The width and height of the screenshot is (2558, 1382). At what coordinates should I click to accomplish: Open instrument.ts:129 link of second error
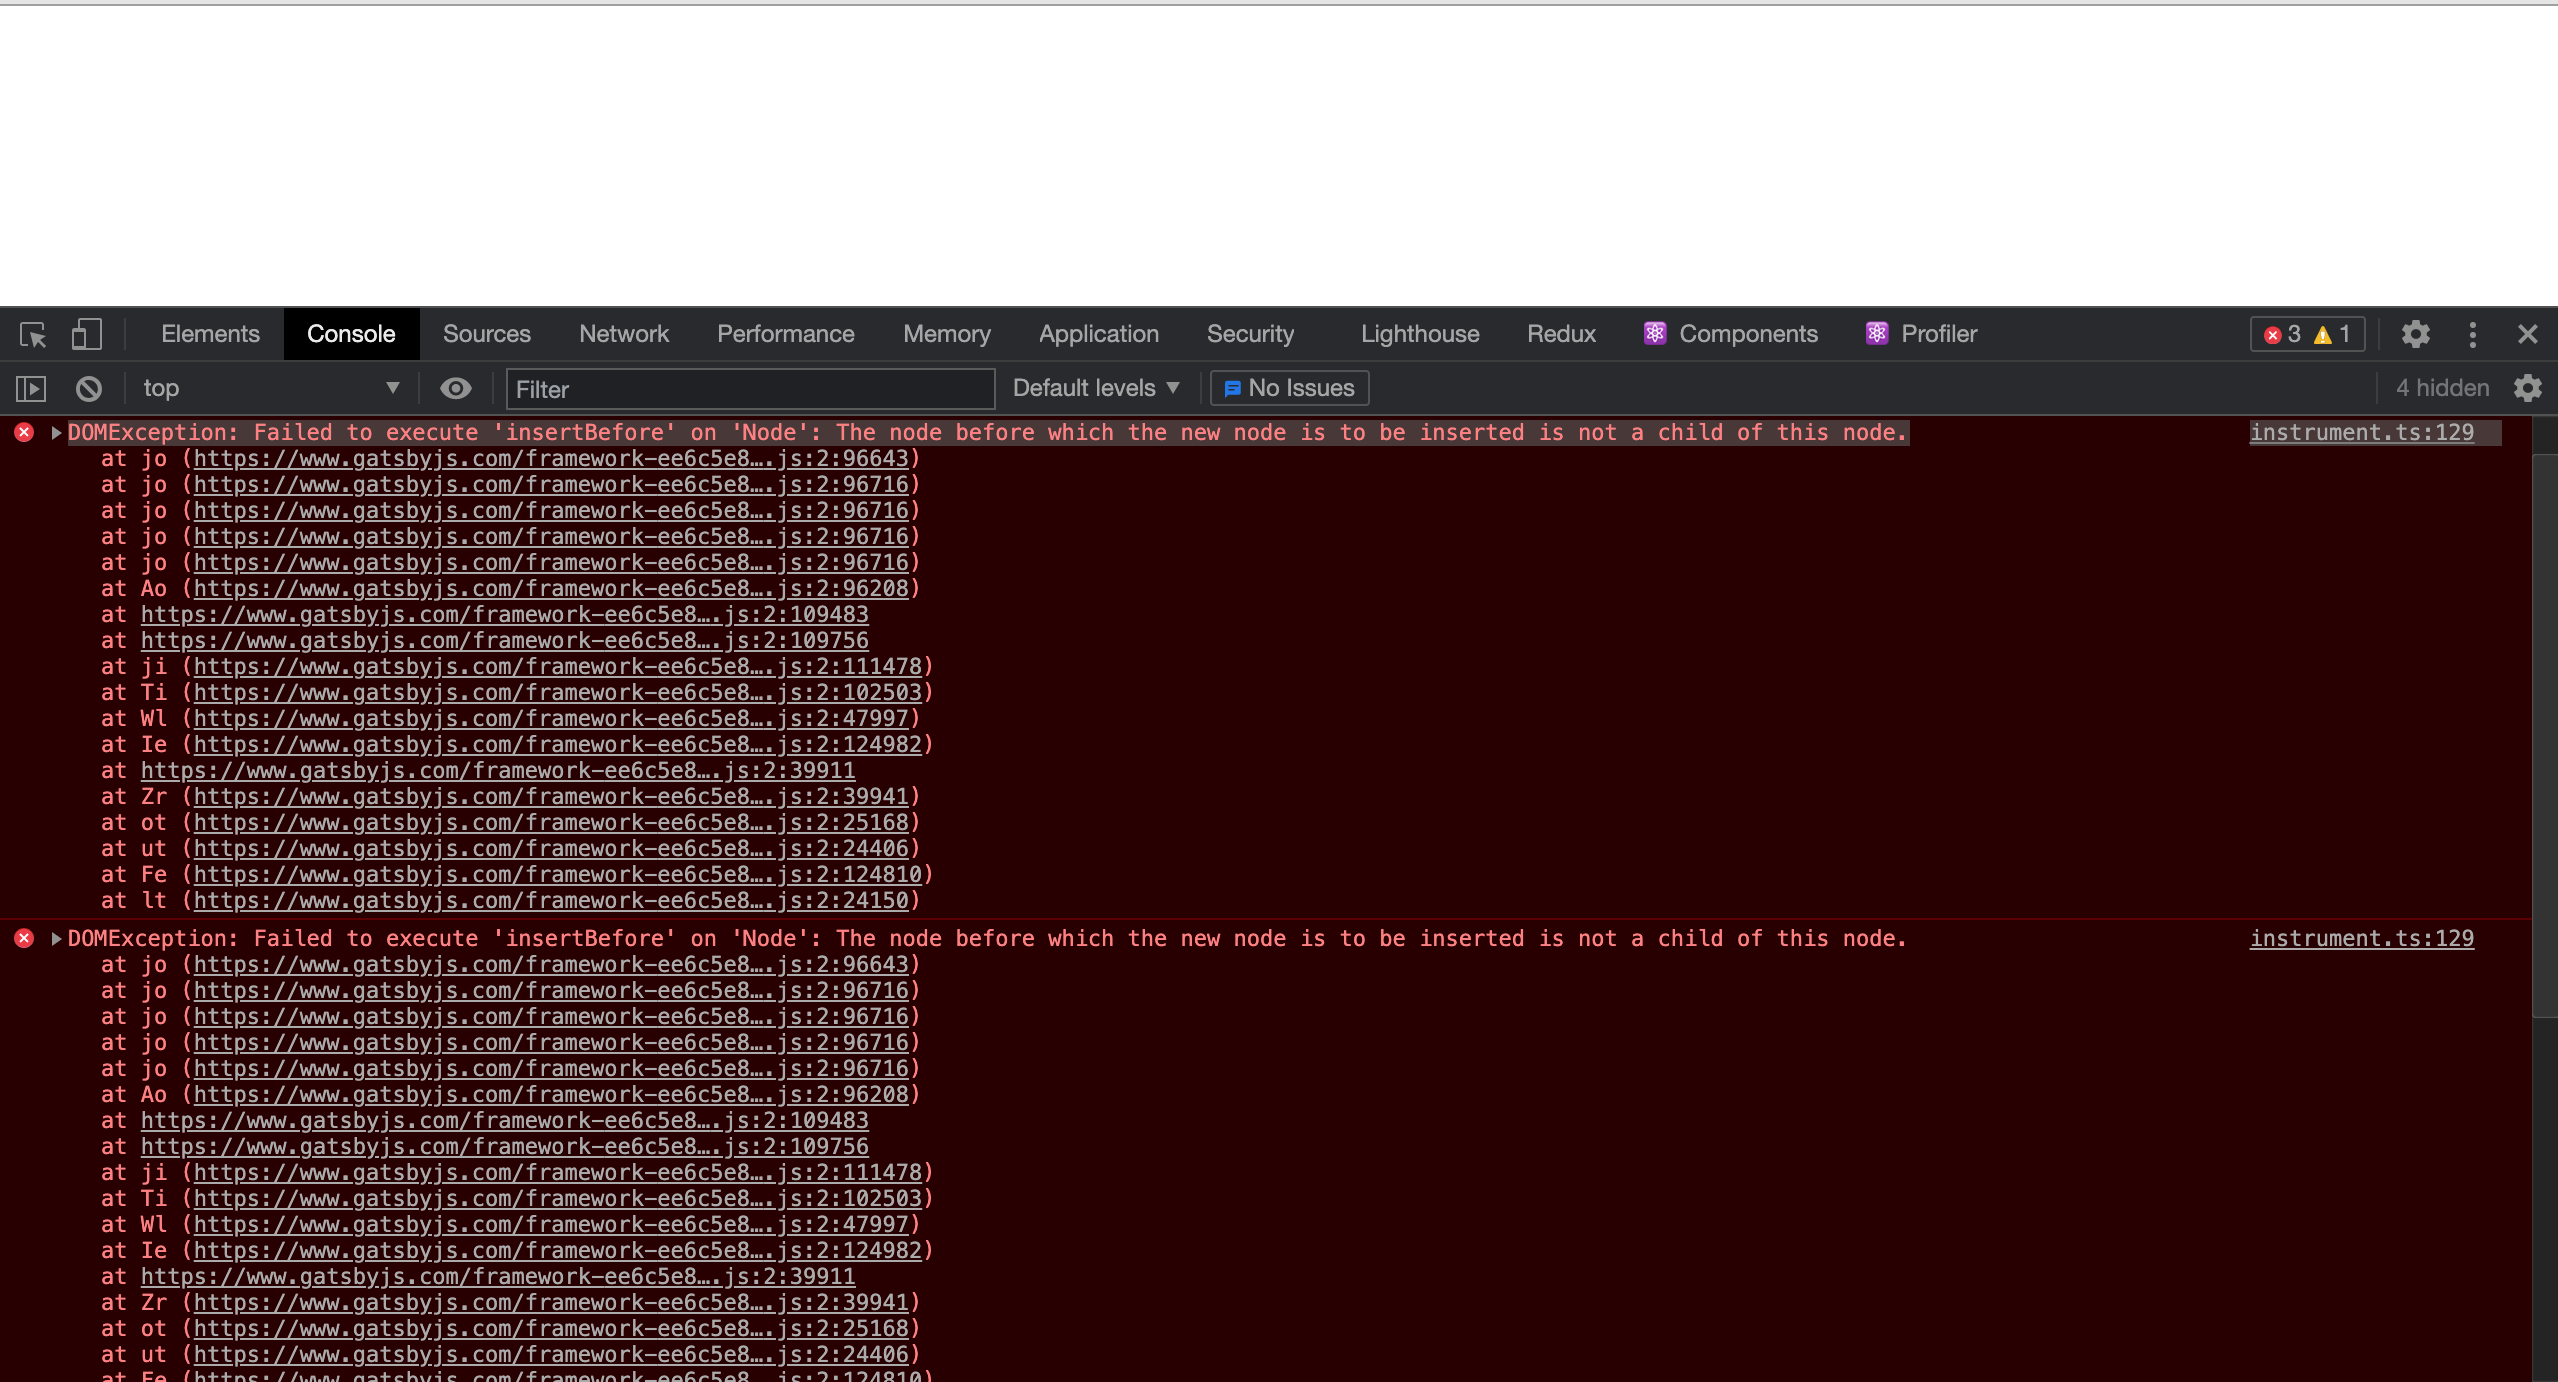2362,938
